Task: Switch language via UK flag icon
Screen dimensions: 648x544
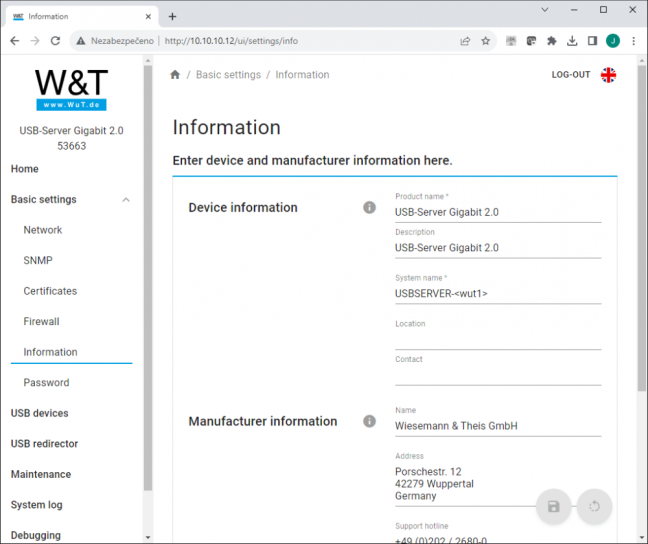Action: pos(608,75)
